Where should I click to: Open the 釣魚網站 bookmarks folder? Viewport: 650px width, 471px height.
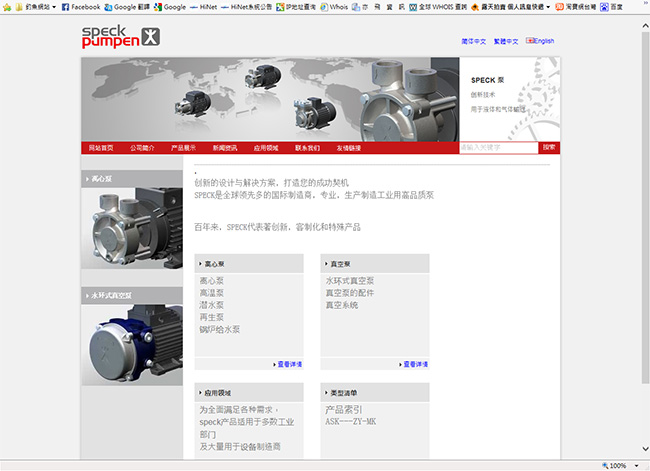pyautogui.click(x=29, y=6)
